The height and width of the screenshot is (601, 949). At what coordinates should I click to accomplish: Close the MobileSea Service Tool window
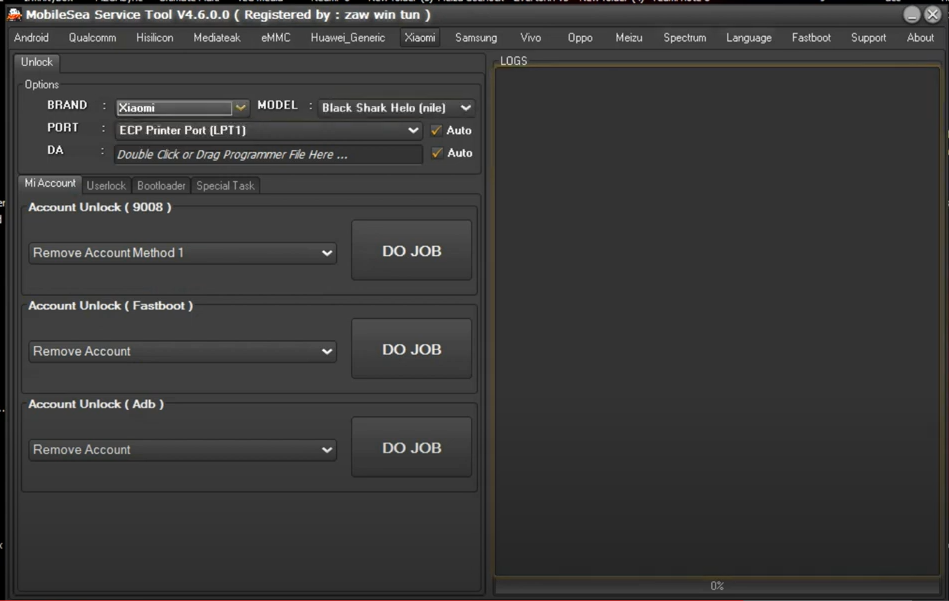click(932, 15)
